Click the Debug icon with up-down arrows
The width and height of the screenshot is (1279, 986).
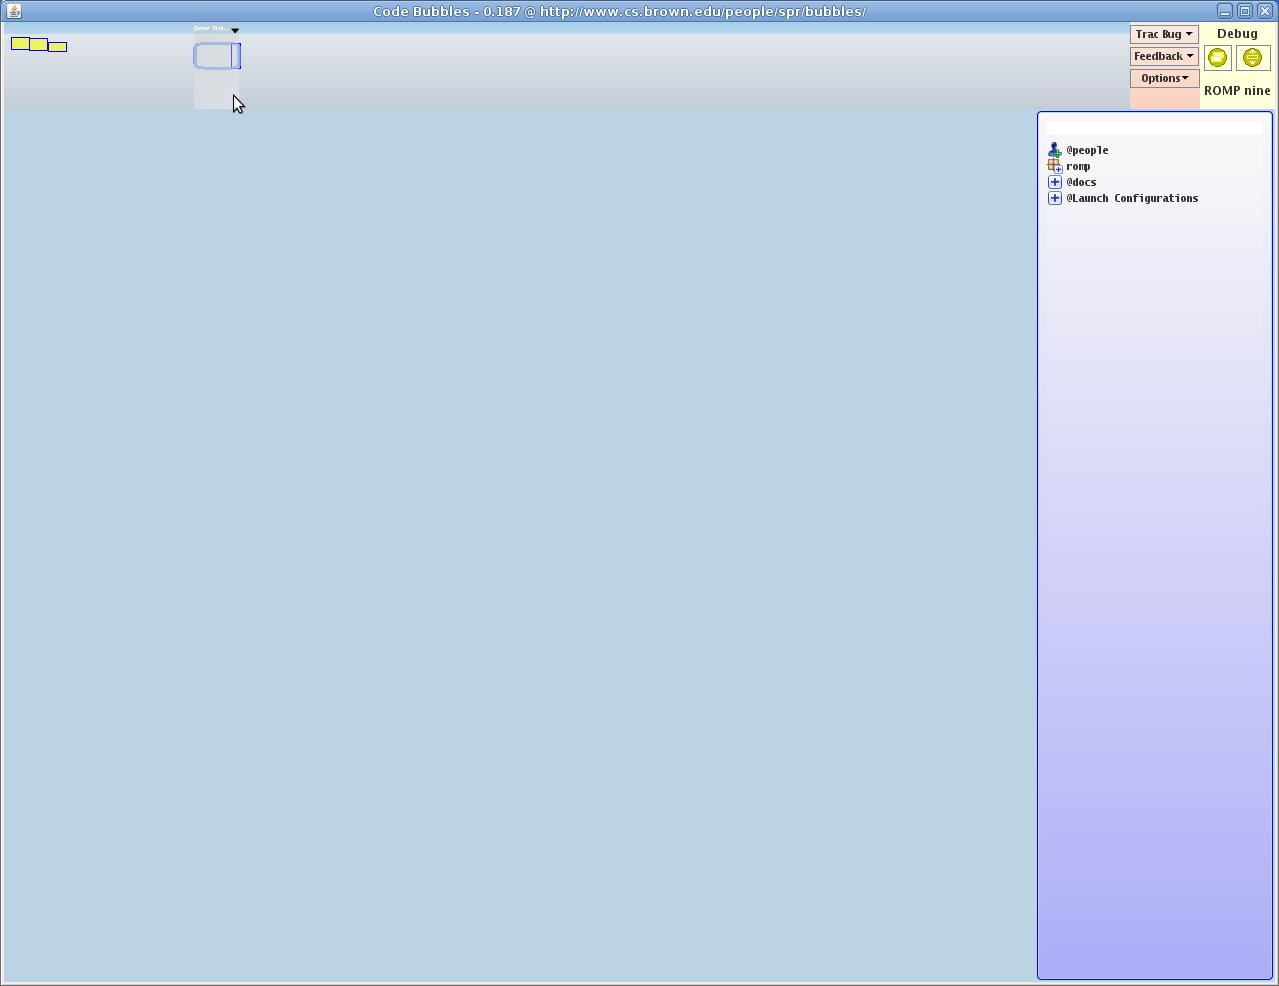(x=1252, y=58)
